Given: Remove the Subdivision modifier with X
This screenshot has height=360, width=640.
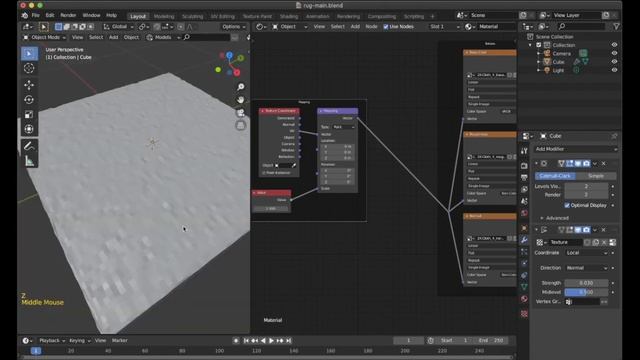Looking at the screenshot, I should tap(604, 163).
